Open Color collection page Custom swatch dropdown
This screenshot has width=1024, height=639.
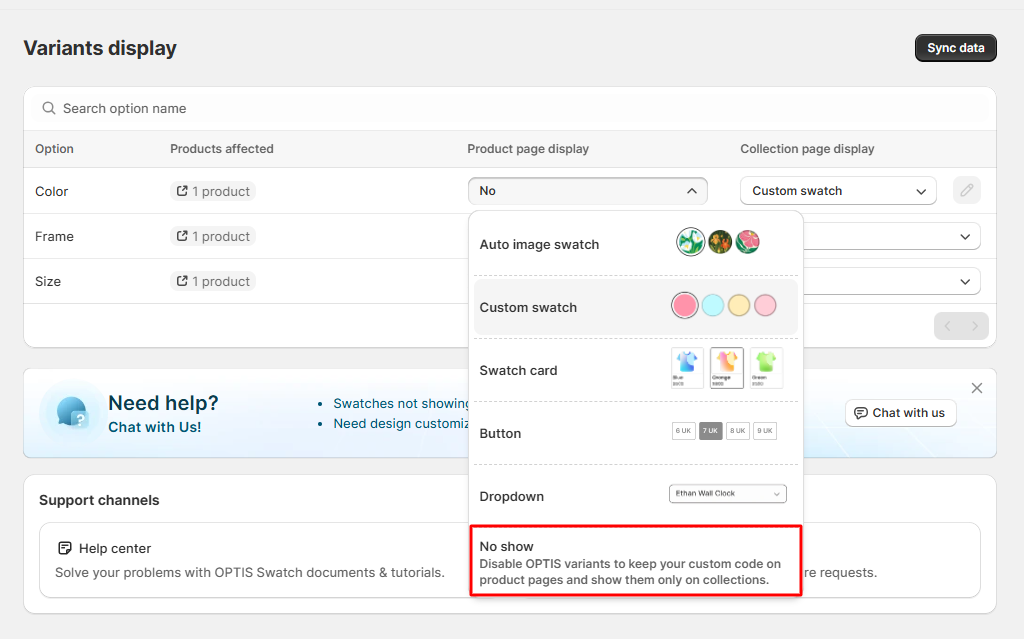click(x=838, y=191)
